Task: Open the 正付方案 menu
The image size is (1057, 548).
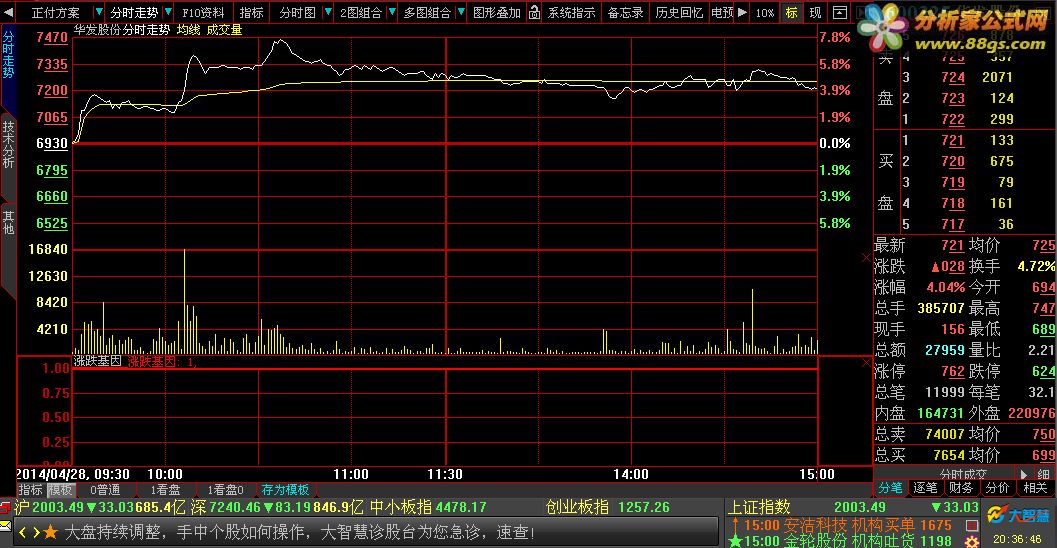Action: [x=55, y=12]
